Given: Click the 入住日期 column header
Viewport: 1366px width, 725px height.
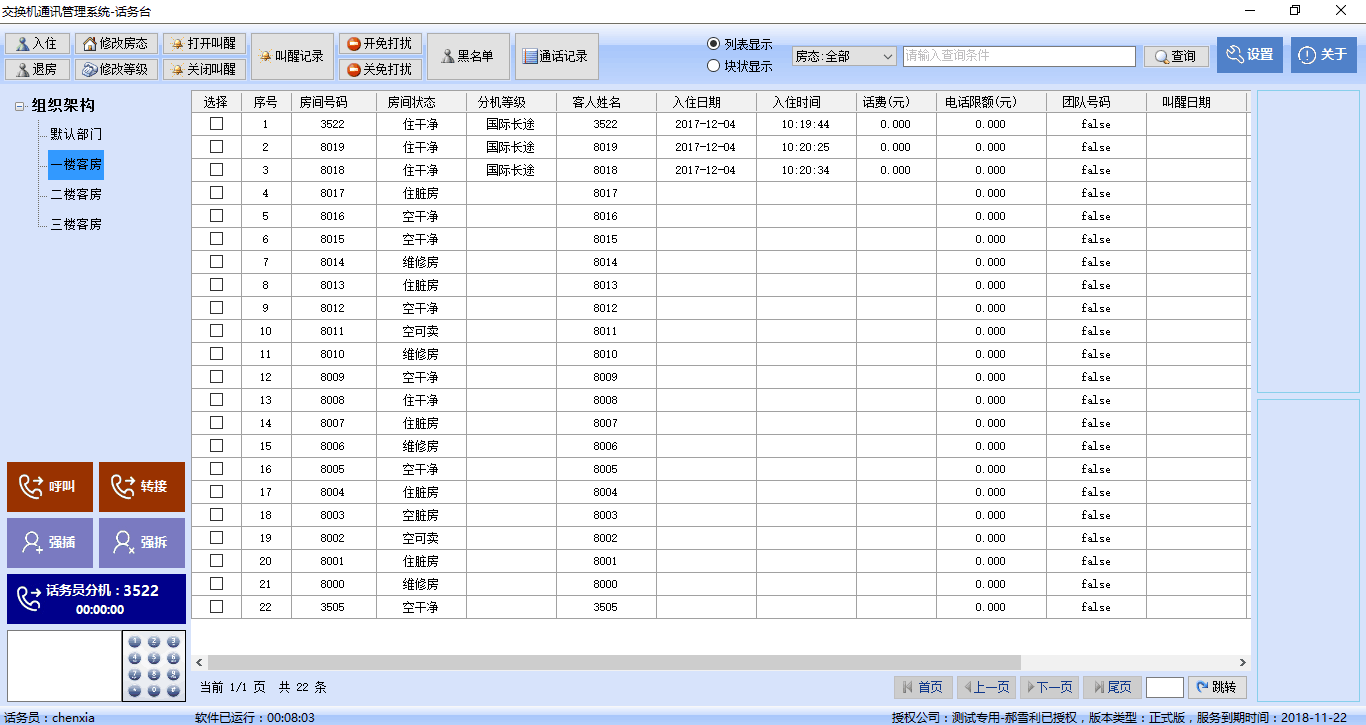Looking at the screenshot, I should click(x=696, y=102).
